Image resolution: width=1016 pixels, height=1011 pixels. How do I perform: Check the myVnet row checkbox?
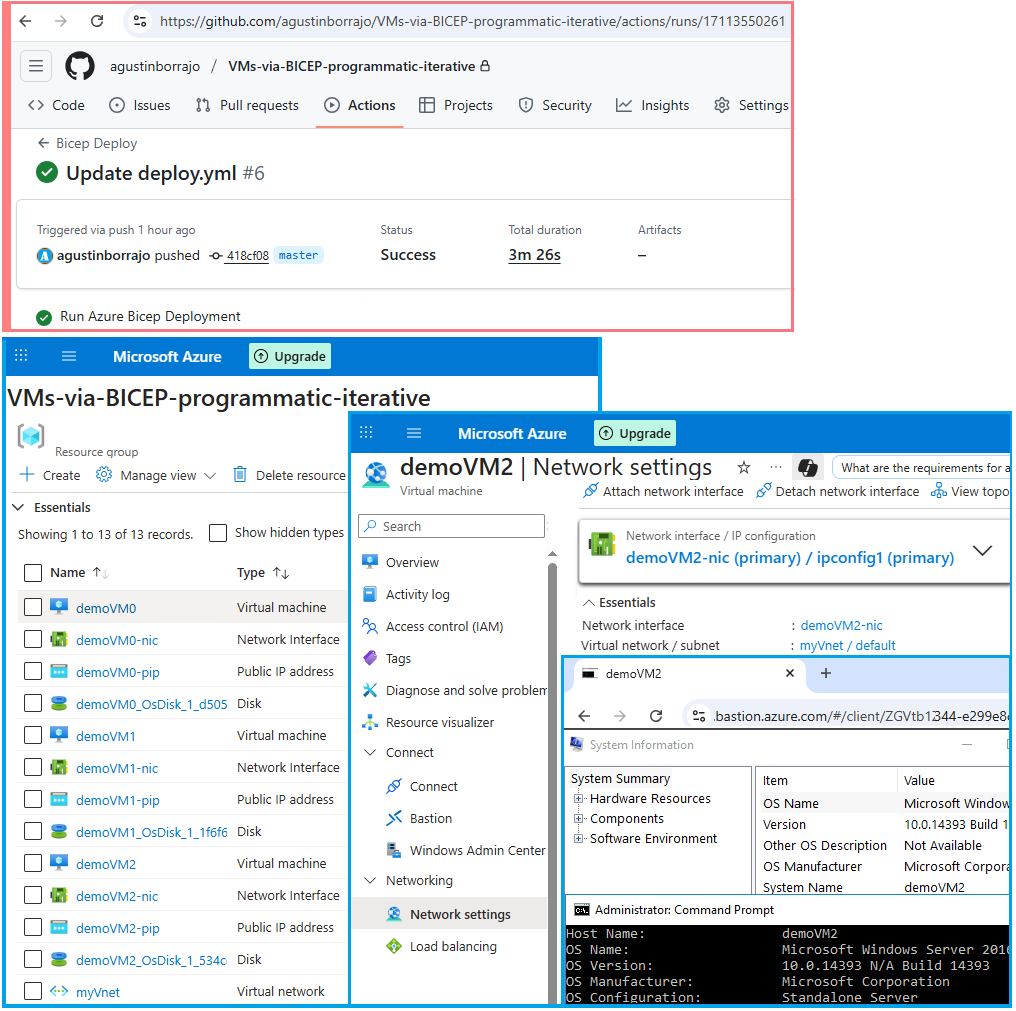(x=32, y=991)
